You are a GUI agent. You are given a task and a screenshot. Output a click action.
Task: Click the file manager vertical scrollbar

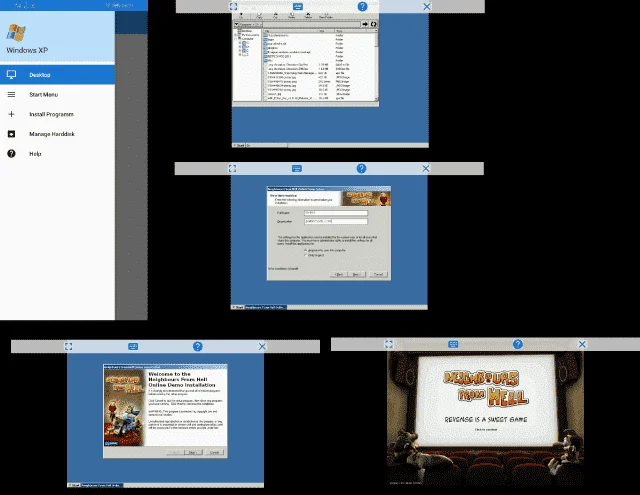coord(376,66)
